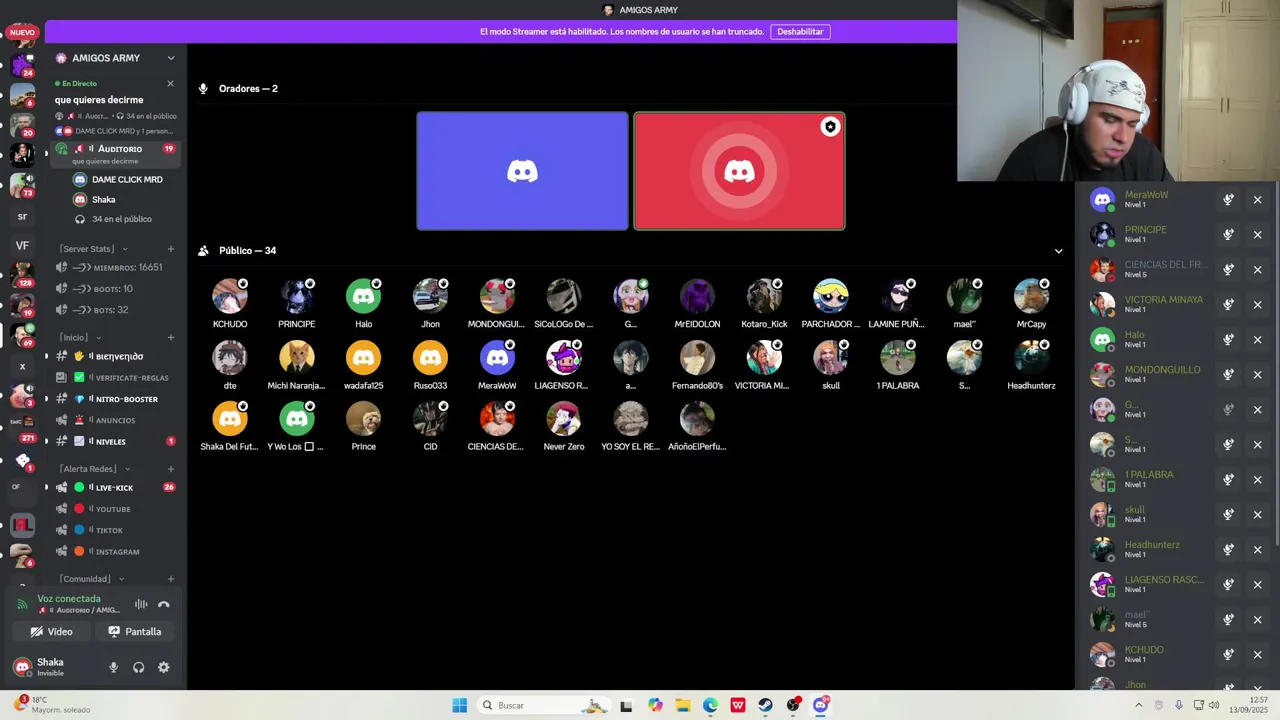1280x720 pixels.
Task: Select the blue speaker tile
Action: click(522, 171)
